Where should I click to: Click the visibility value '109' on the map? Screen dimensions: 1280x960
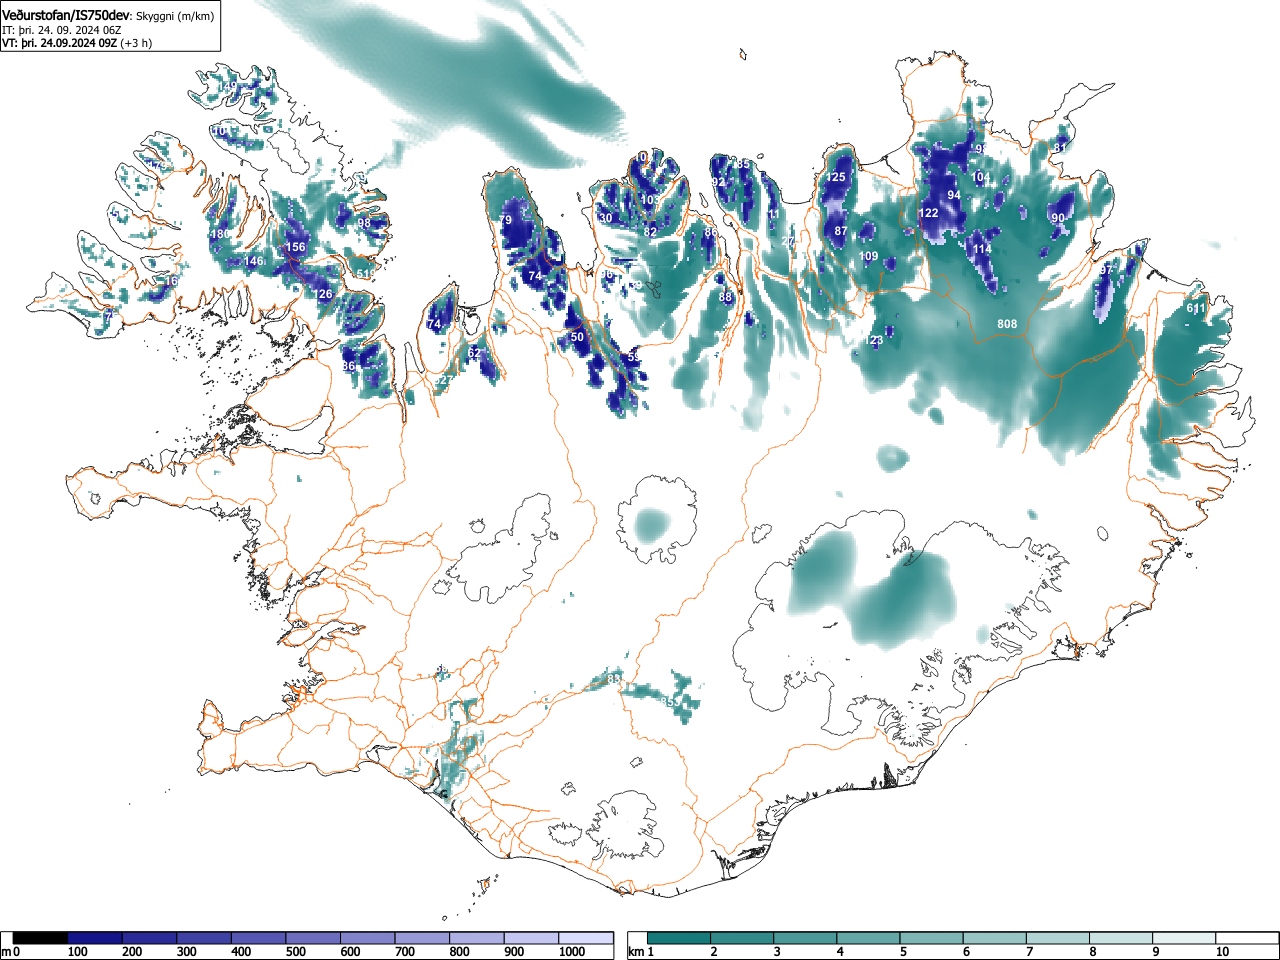tap(869, 257)
